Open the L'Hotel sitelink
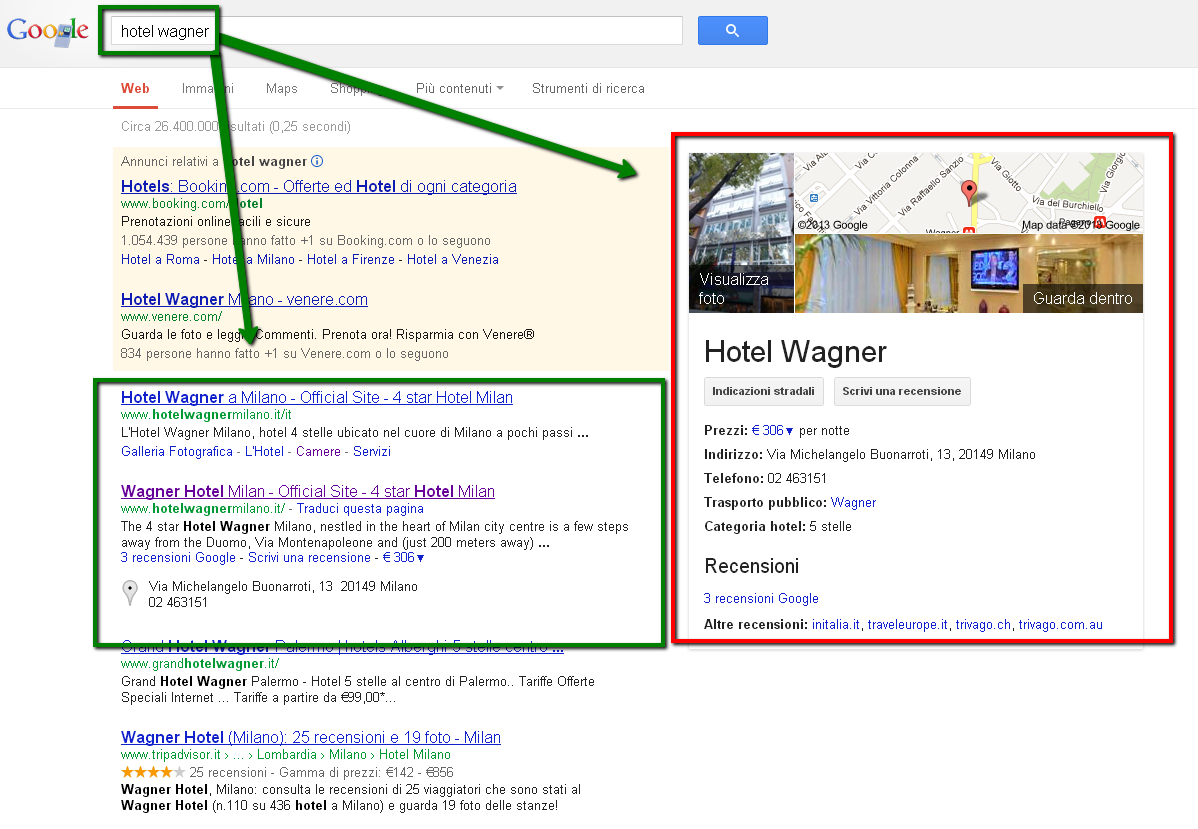 click(x=264, y=452)
